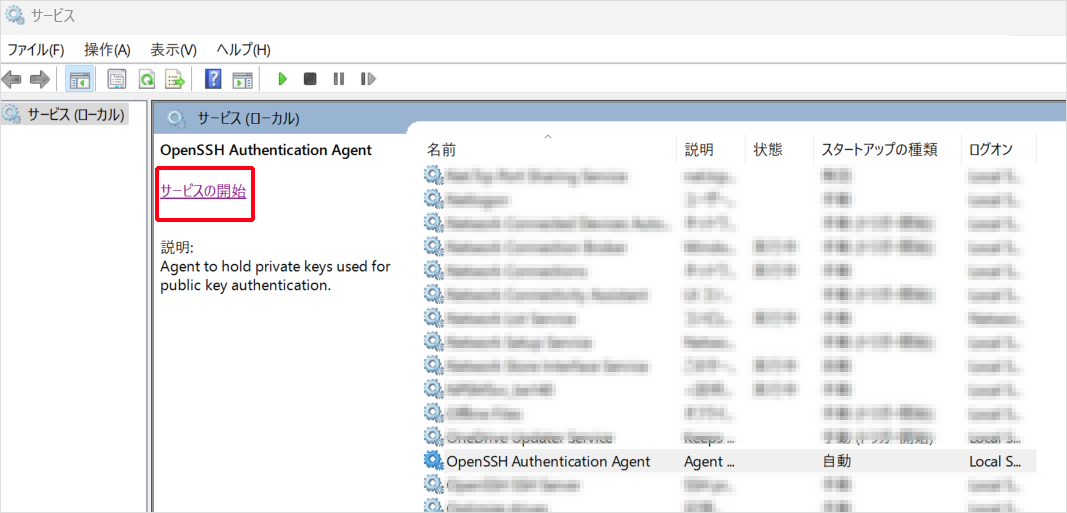
Task: Click the サービスの開始 link
Action: (203, 191)
